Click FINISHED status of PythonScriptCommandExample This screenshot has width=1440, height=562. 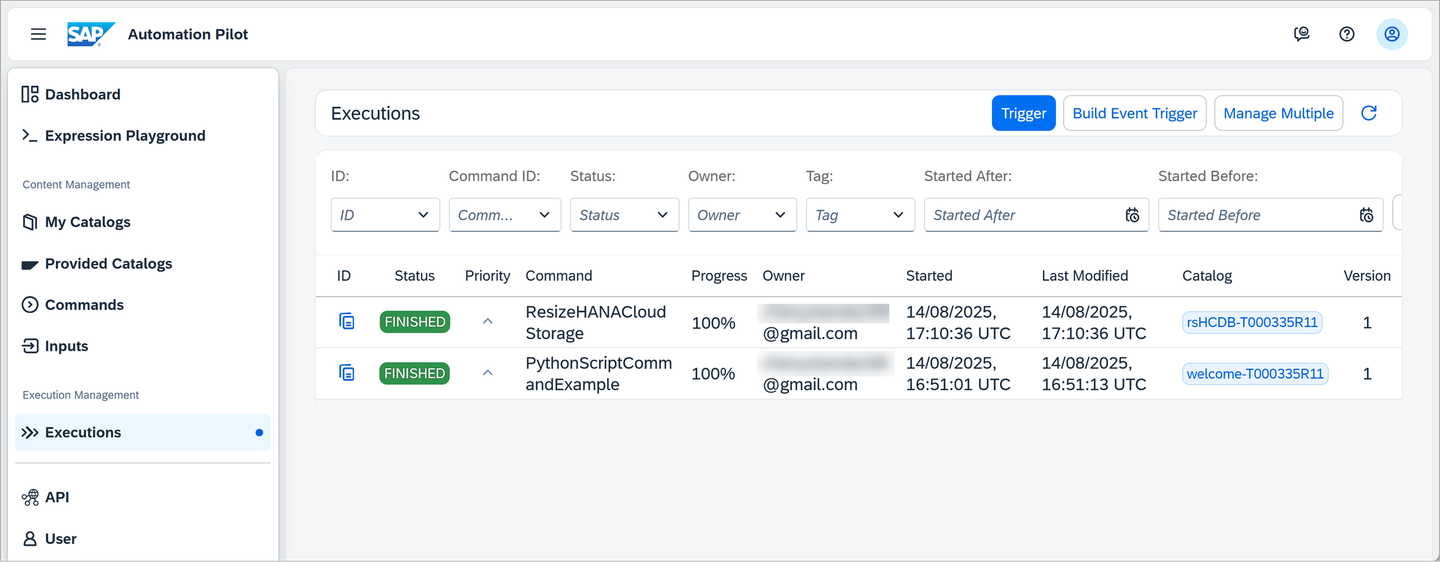[415, 373]
